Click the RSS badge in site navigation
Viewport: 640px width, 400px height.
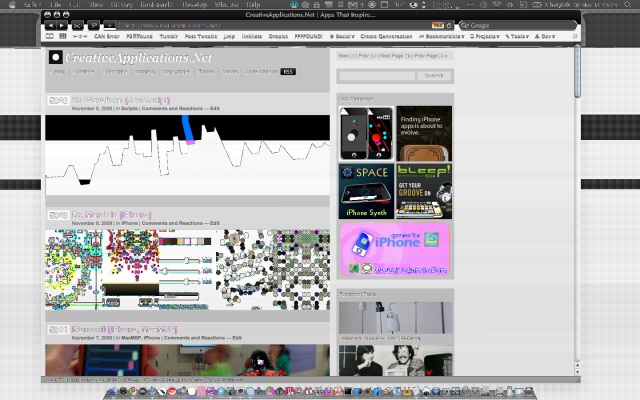click(288, 71)
